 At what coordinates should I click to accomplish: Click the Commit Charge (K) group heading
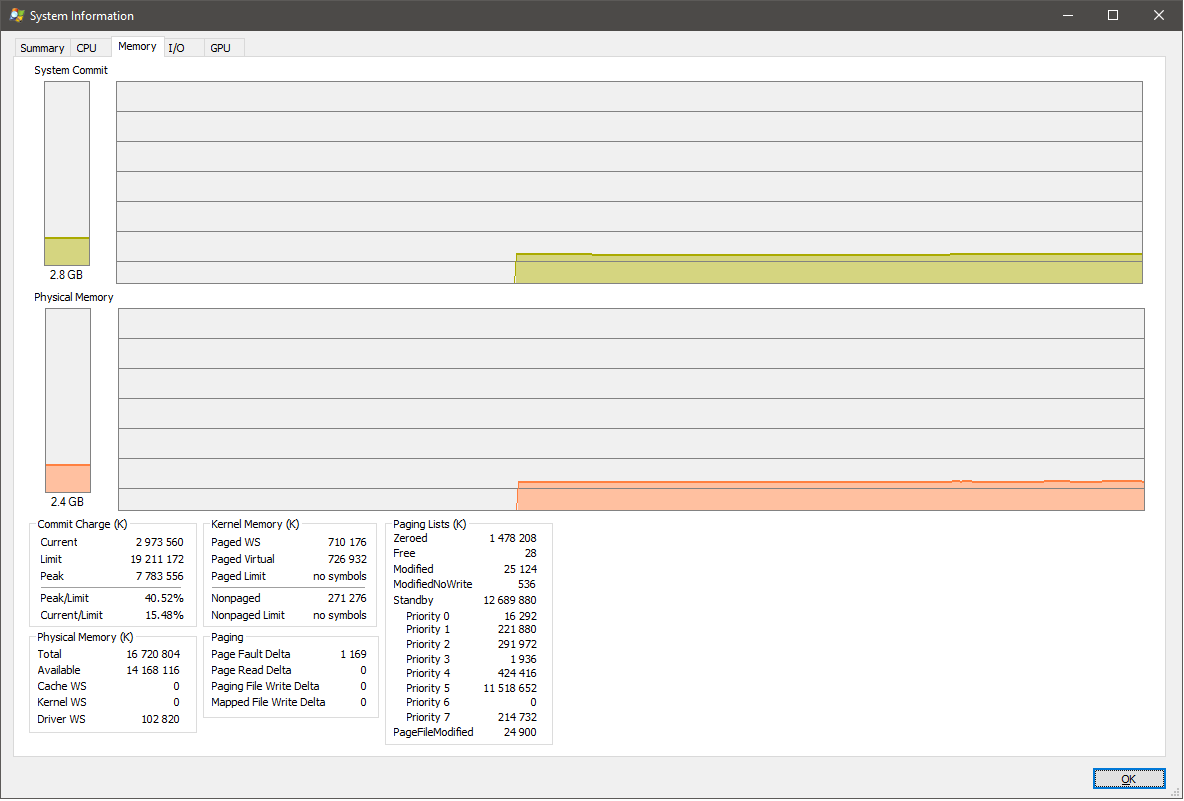point(82,524)
